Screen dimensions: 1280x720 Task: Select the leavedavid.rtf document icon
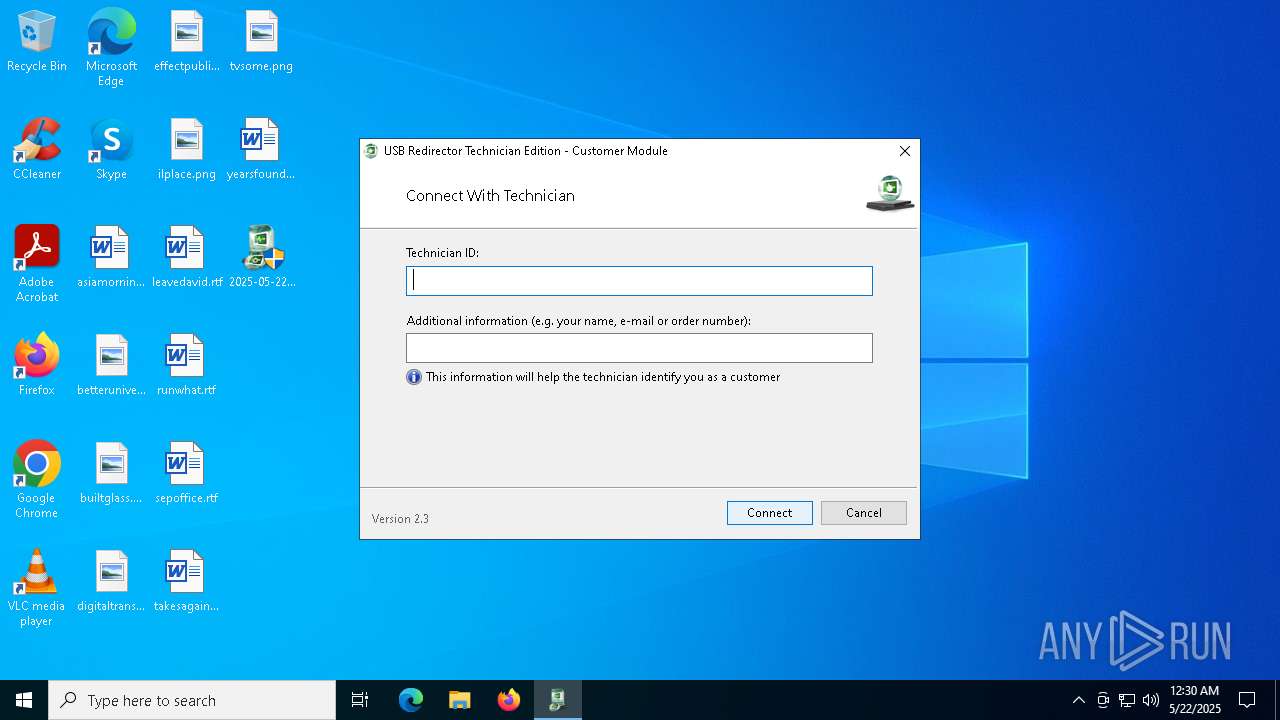[186, 258]
